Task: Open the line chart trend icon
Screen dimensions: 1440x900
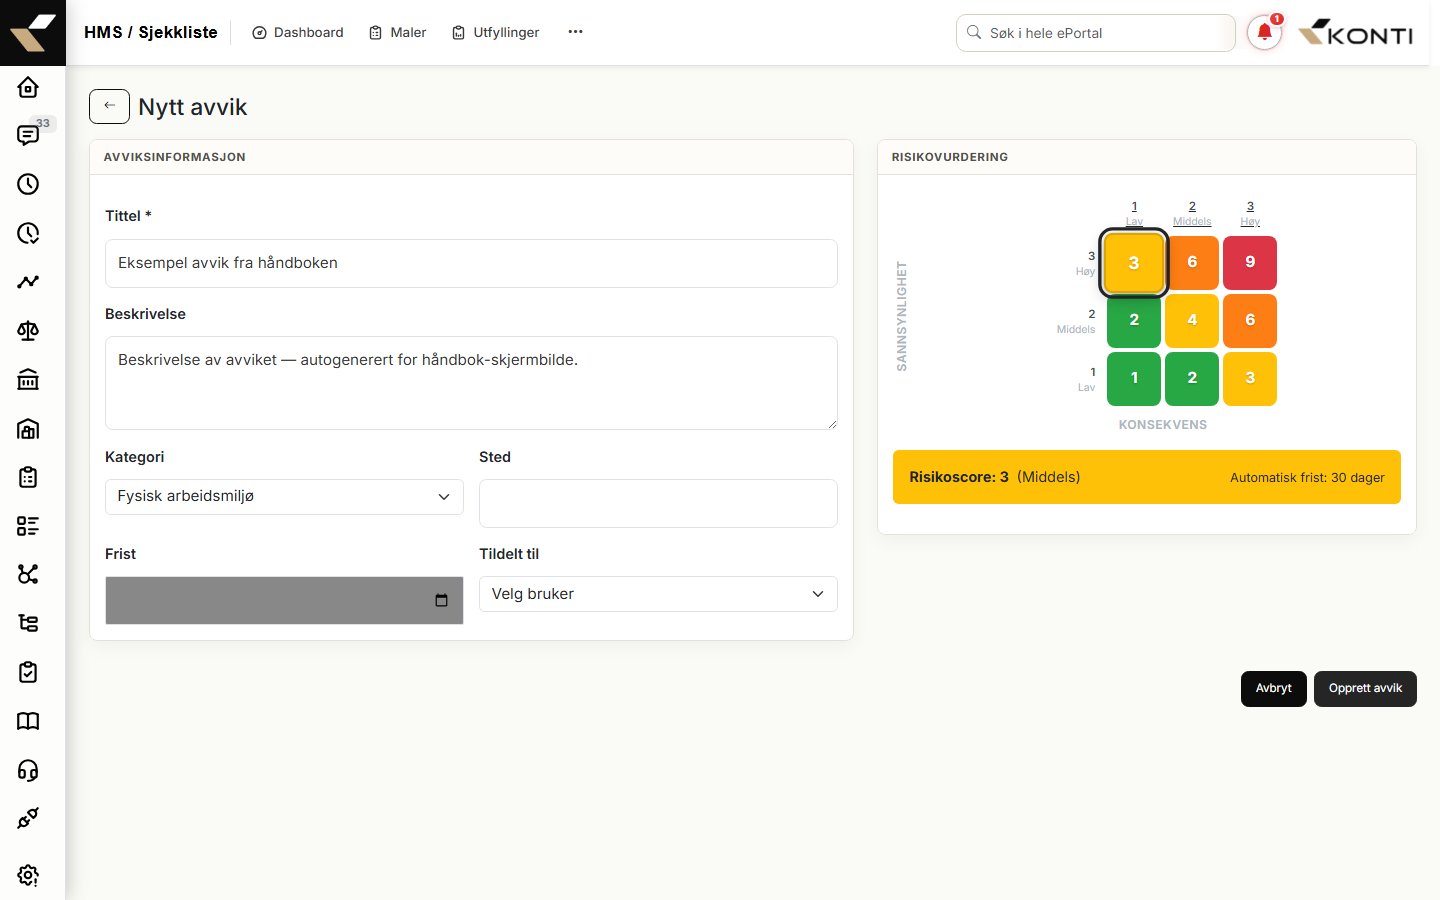Action: [x=28, y=282]
